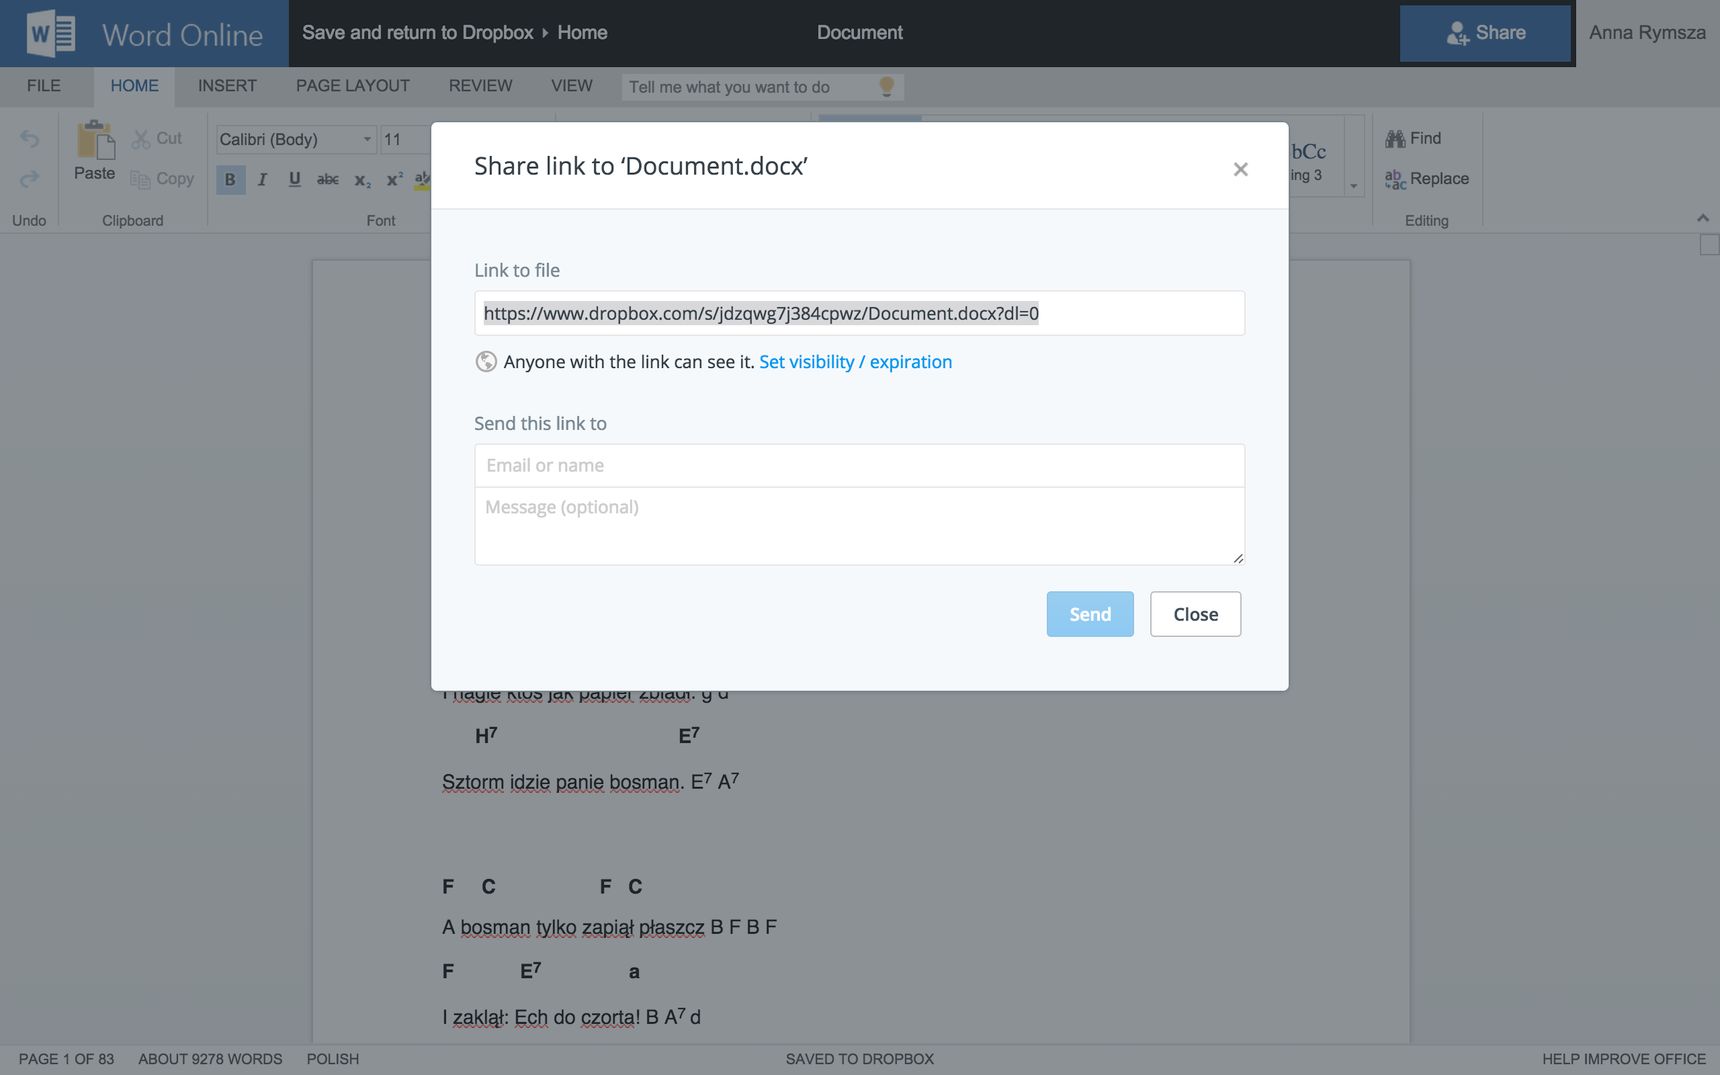Click the Close button in share dialog
Screen dimensions: 1720x1075
click(1195, 614)
